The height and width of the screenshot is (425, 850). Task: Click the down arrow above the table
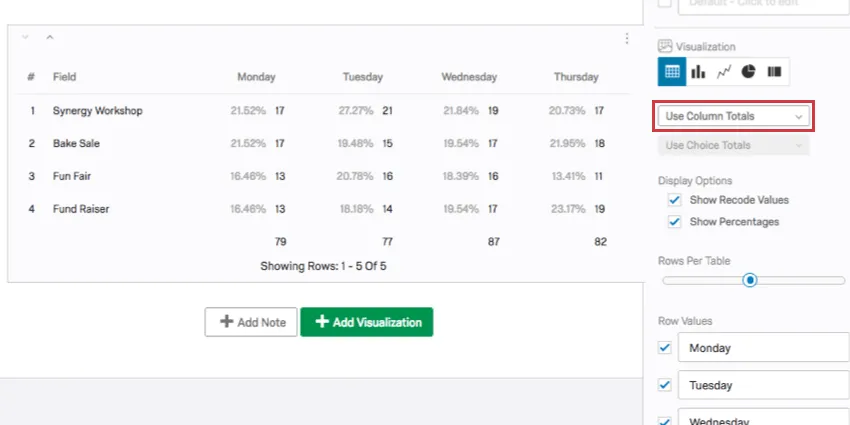pyautogui.click(x=25, y=38)
